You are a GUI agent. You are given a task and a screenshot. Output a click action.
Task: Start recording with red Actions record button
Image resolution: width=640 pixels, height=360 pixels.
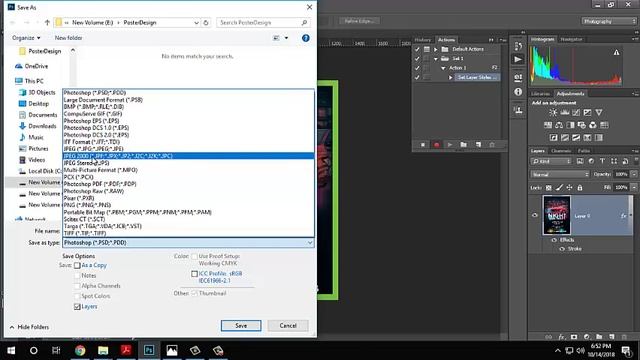436,144
